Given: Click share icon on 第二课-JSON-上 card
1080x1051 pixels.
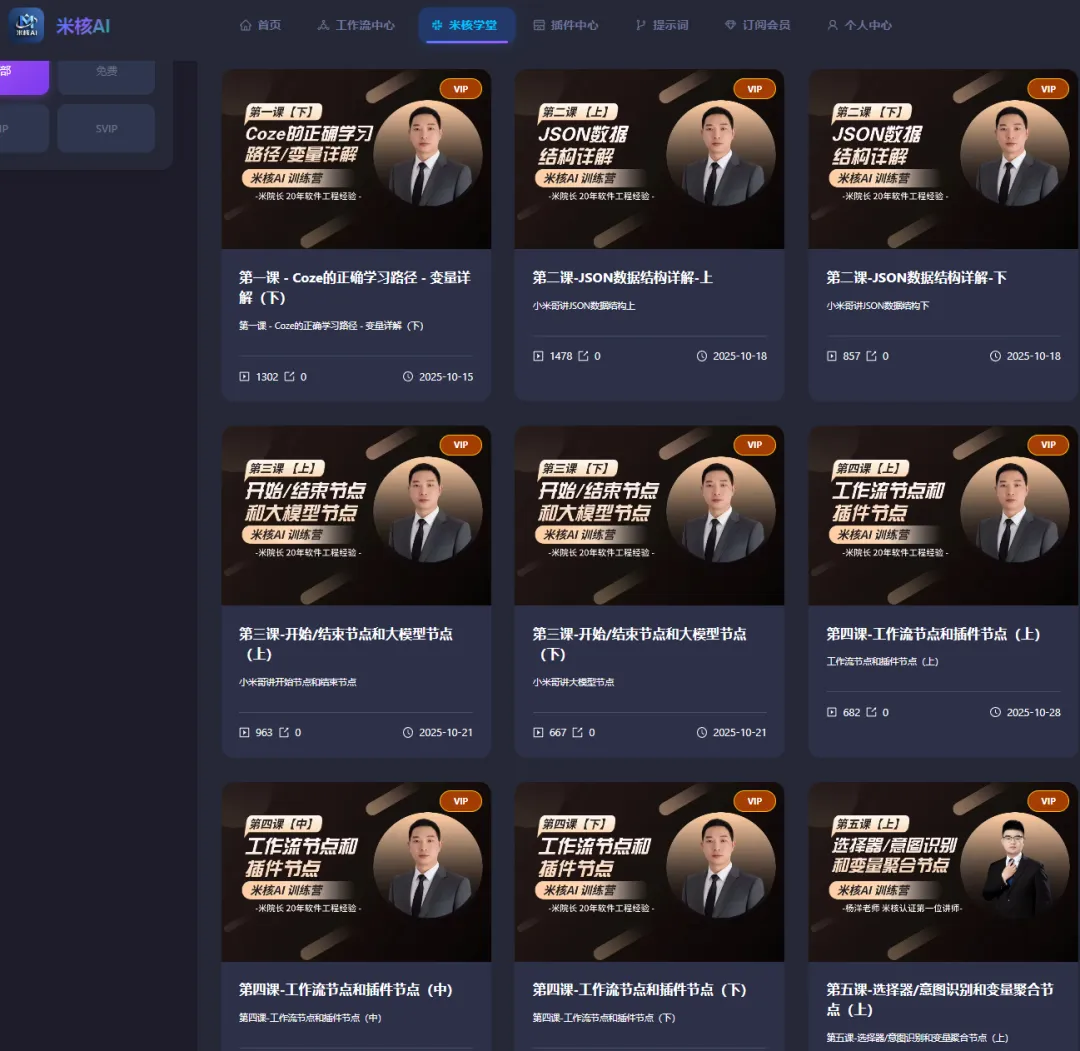Looking at the screenshot, I should [583, 356].
